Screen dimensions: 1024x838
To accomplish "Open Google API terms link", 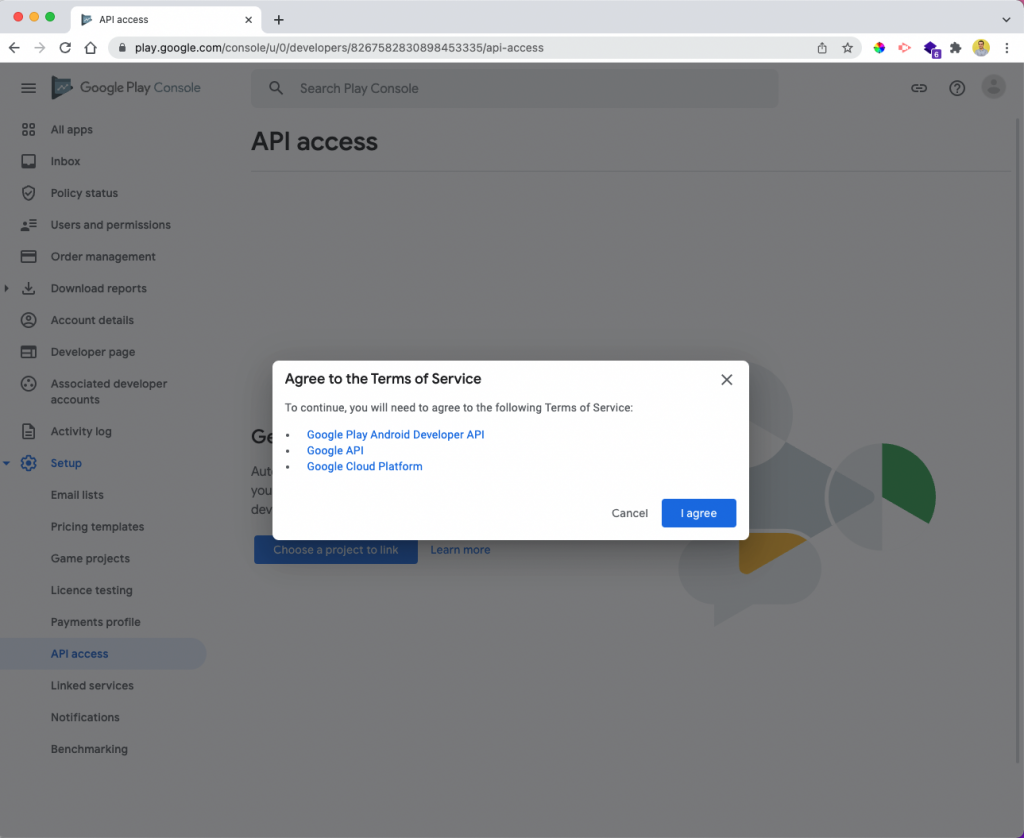I will click(335, 451).
